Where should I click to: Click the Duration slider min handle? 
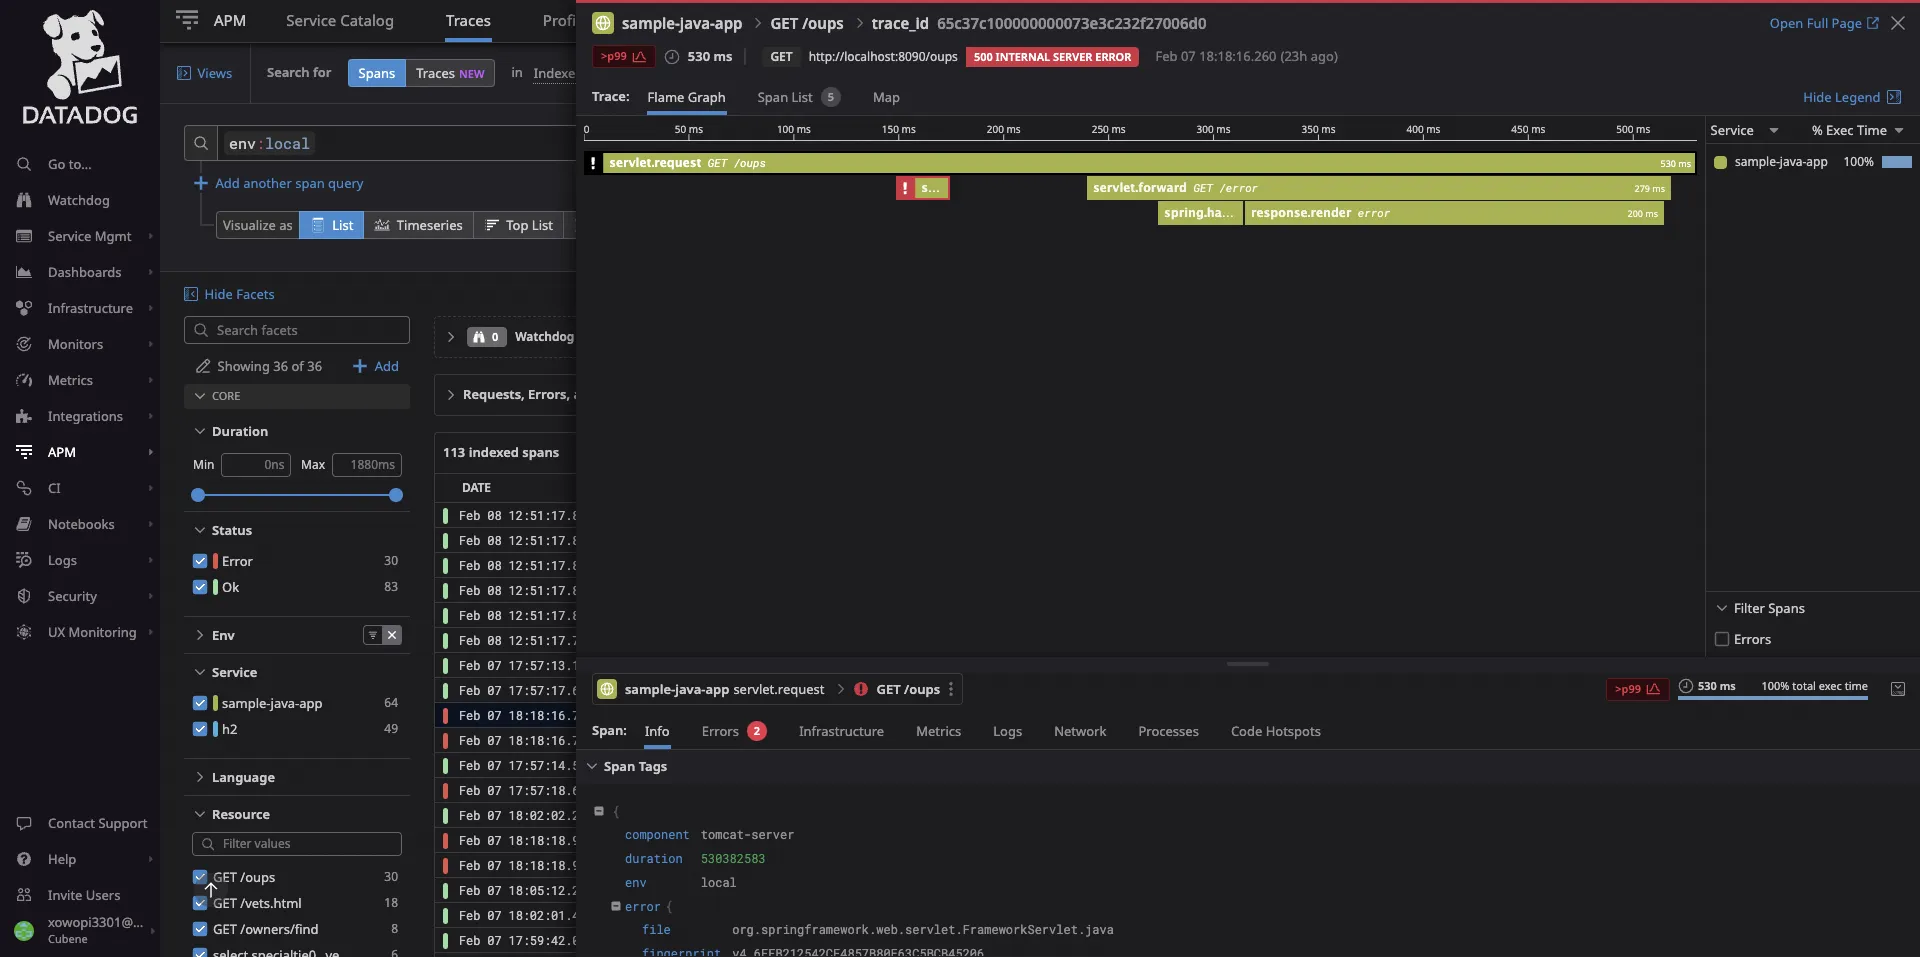pos(198,495)
